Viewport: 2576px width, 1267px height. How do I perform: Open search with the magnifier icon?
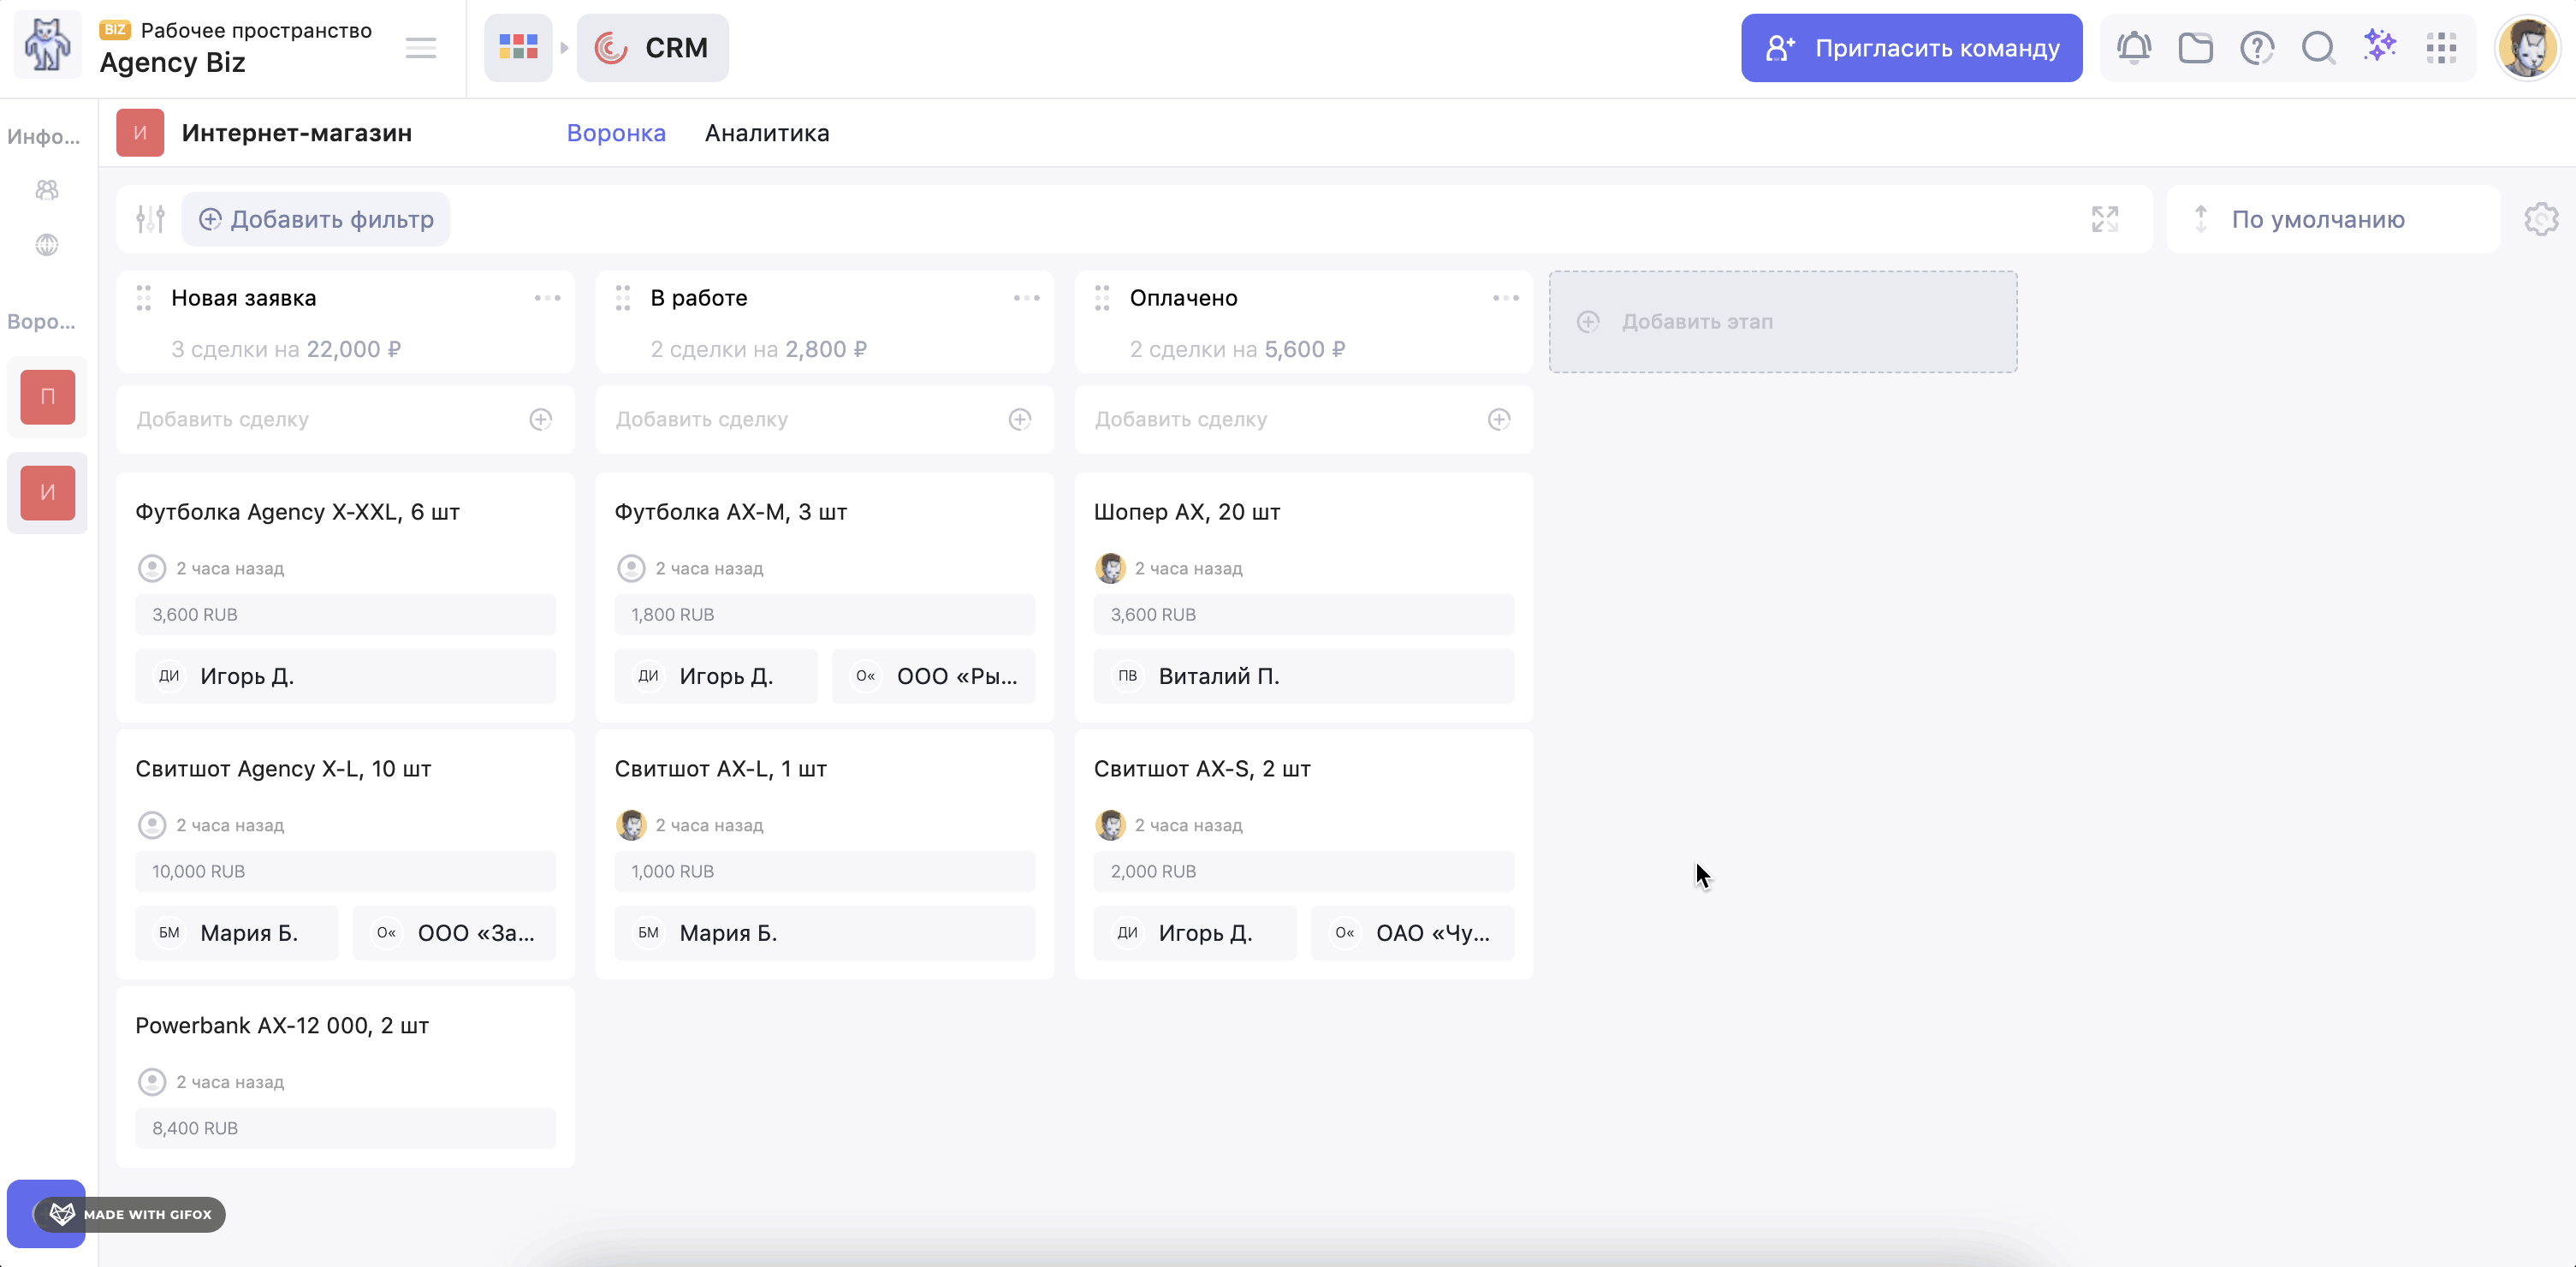click(2318, 47)
